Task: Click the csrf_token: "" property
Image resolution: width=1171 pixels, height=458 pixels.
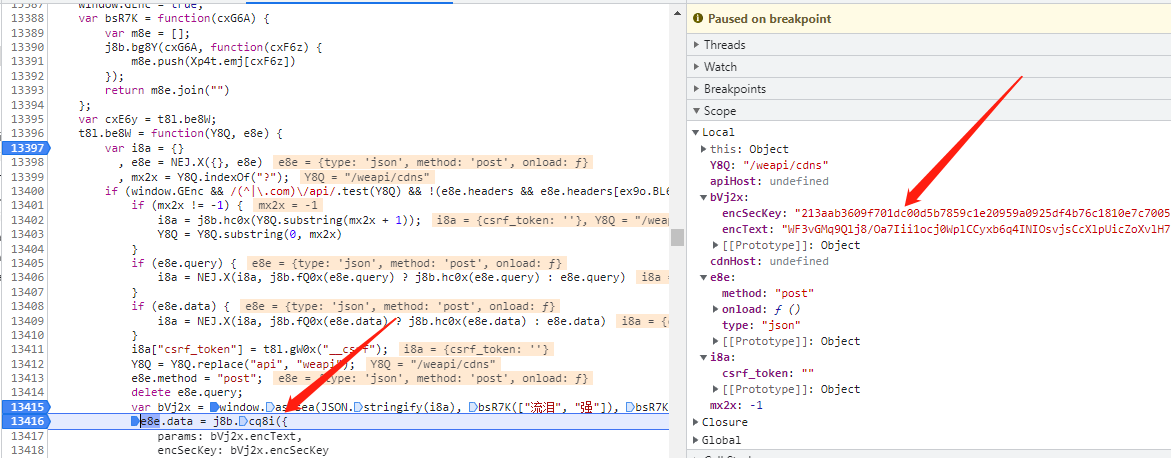Action: 768,374
